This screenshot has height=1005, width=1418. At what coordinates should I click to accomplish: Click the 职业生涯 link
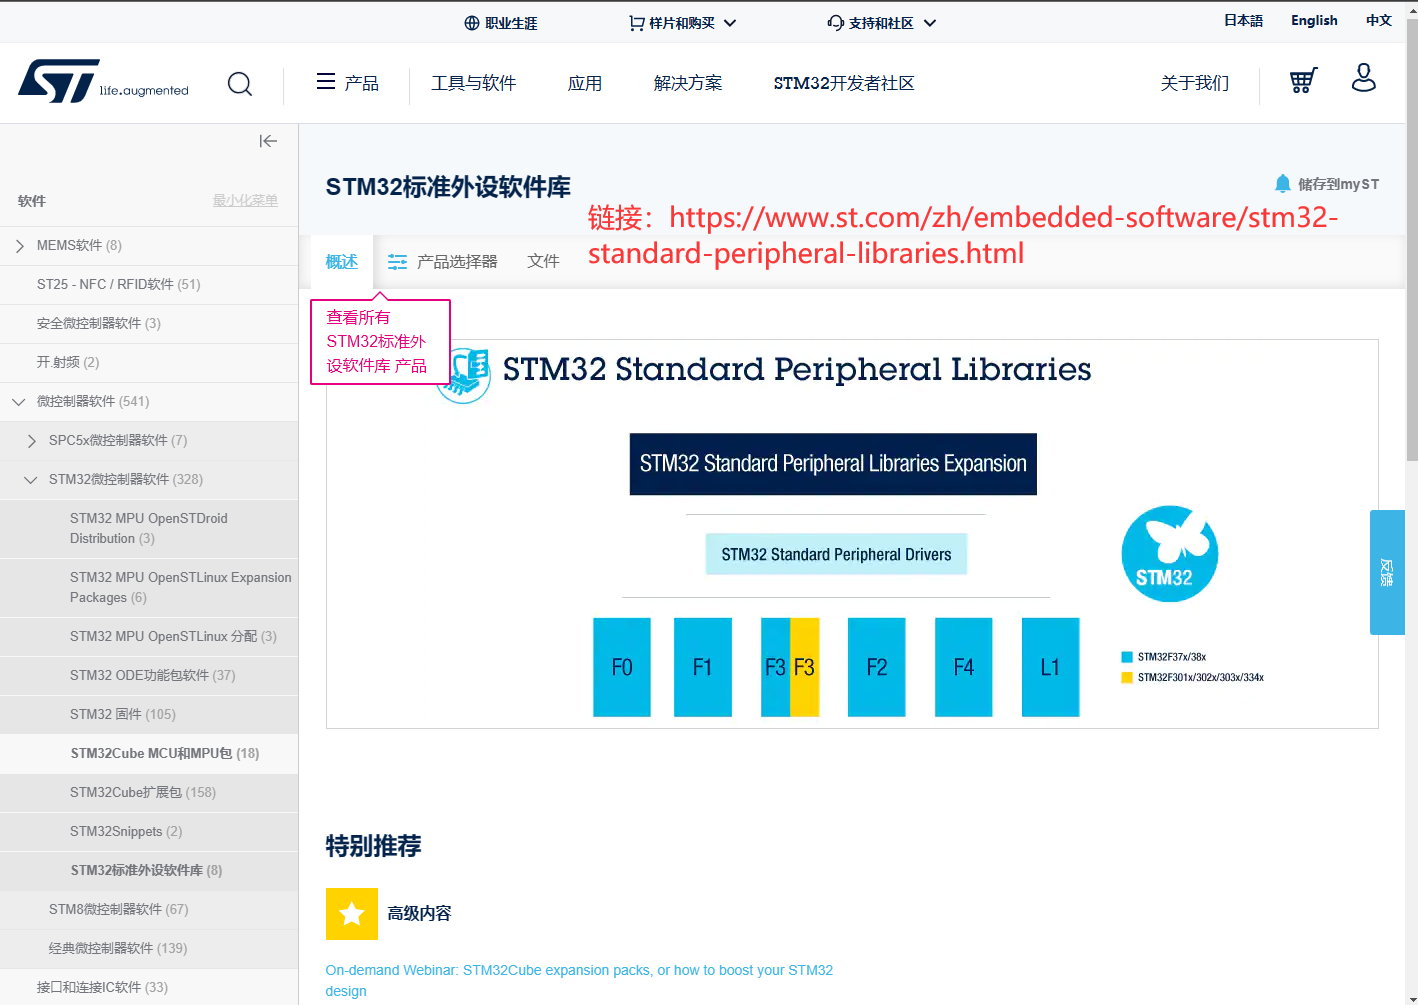512,23
